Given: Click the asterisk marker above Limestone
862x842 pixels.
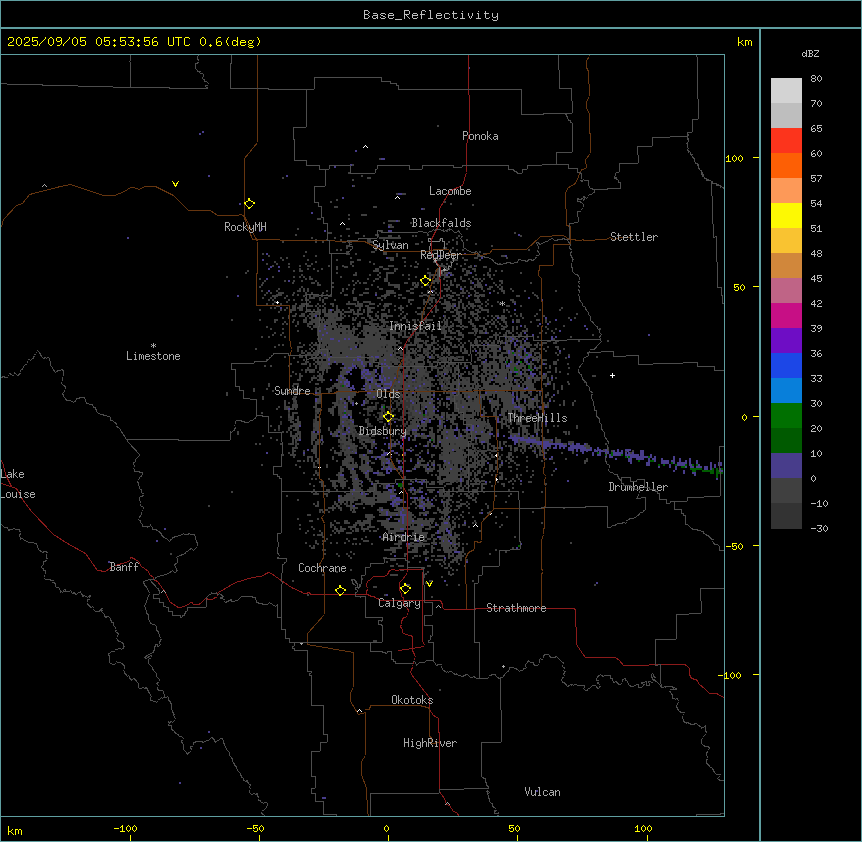Looking at the screenshot, I should pos(153,346).
